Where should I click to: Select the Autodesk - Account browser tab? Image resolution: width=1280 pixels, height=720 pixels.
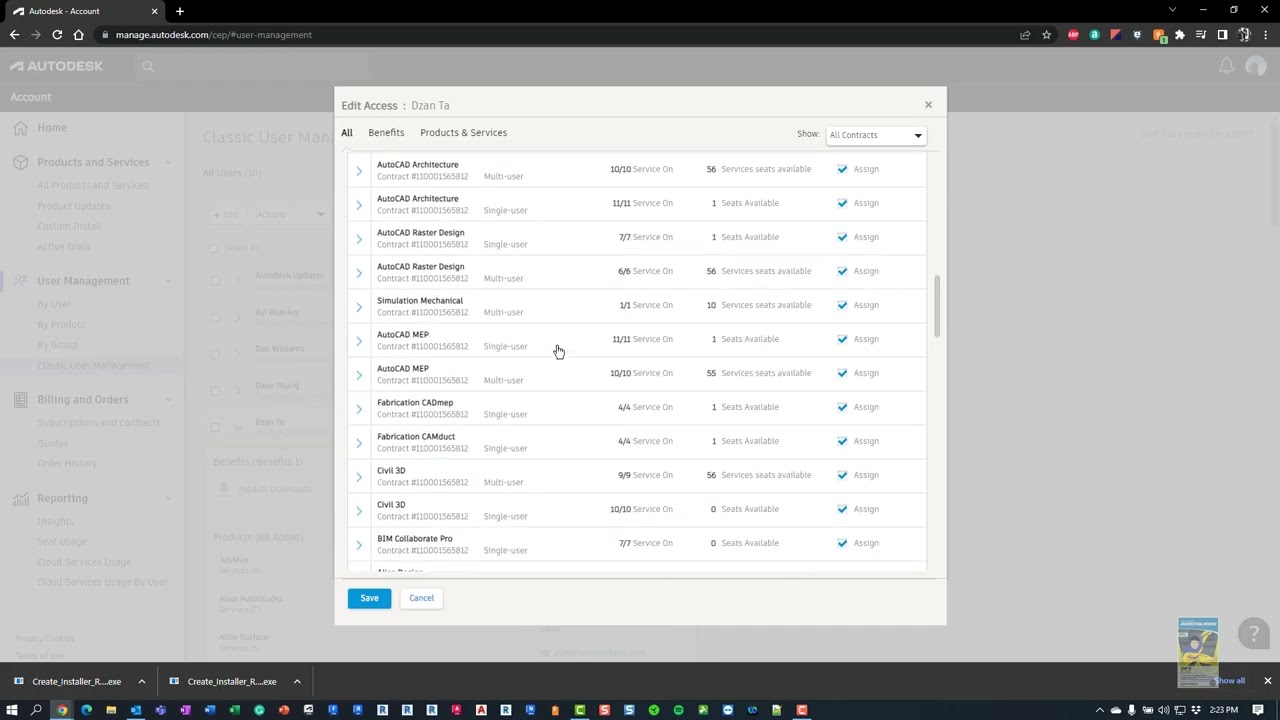pyautogui.click(x=84, y=11)
